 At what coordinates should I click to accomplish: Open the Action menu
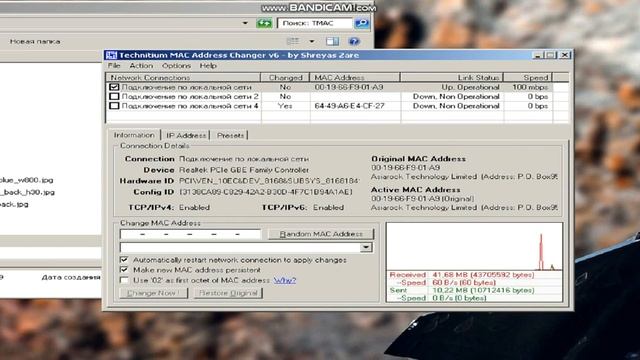(x=141, y=66)
